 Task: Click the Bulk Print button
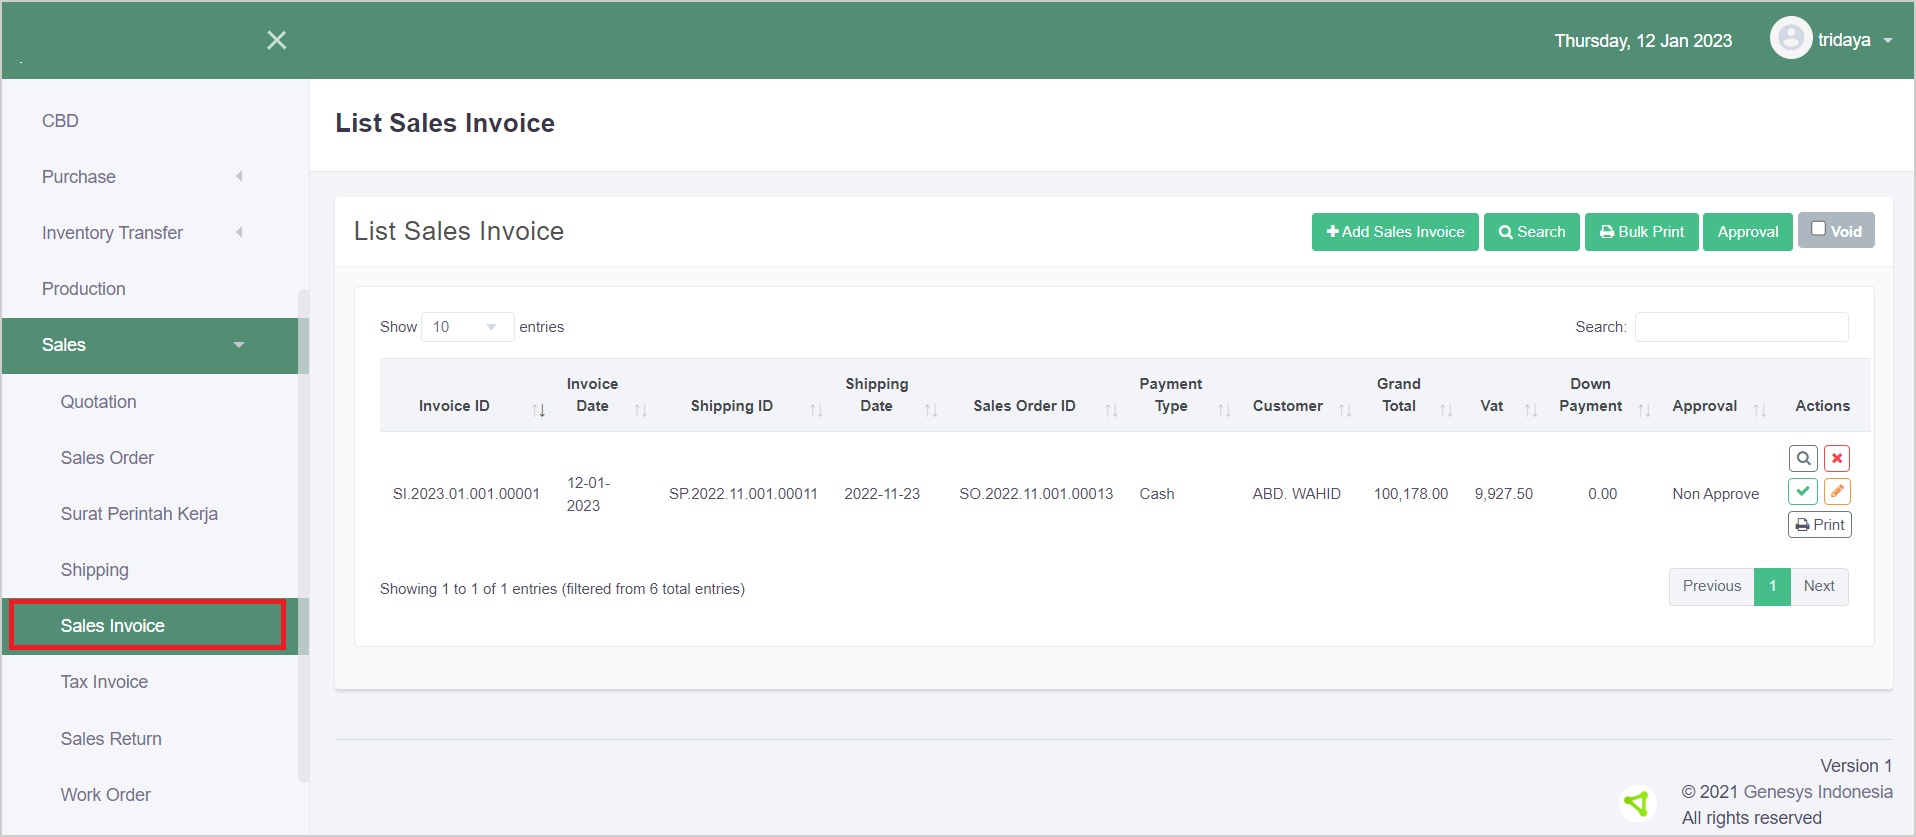[1641, 232]
